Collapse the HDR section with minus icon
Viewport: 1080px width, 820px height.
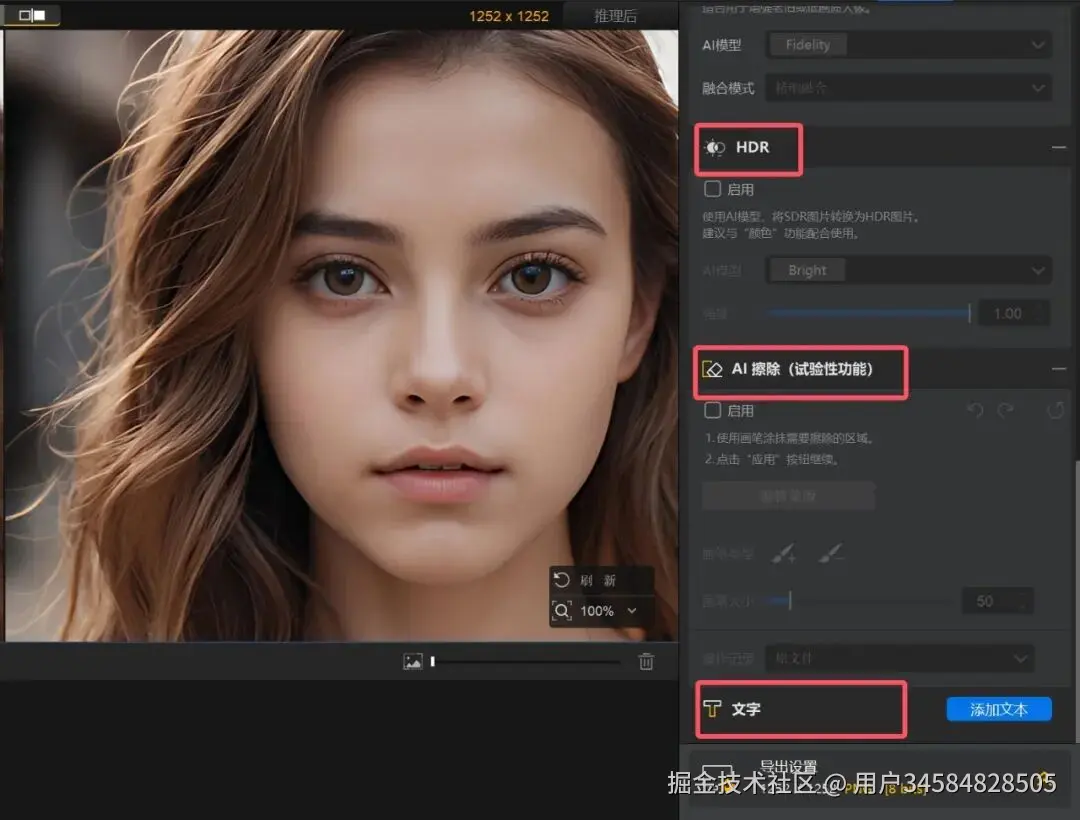(1059, 147)
